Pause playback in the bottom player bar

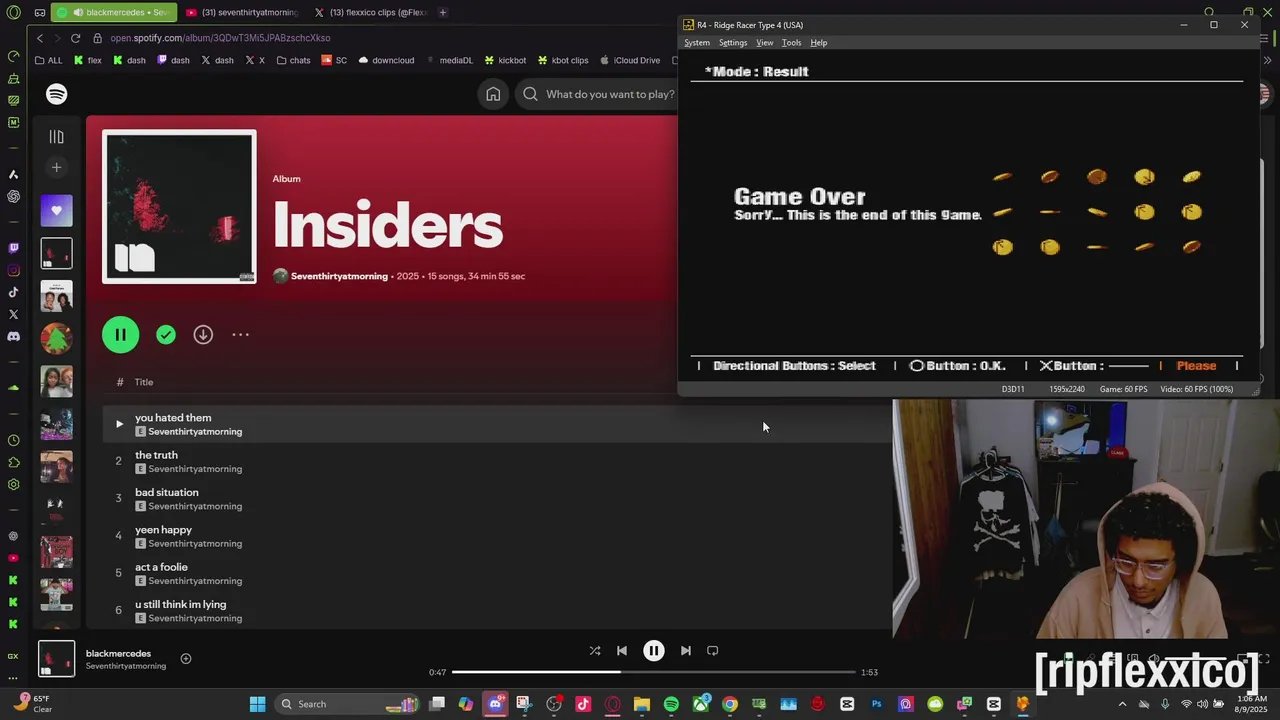click(653, 651)
